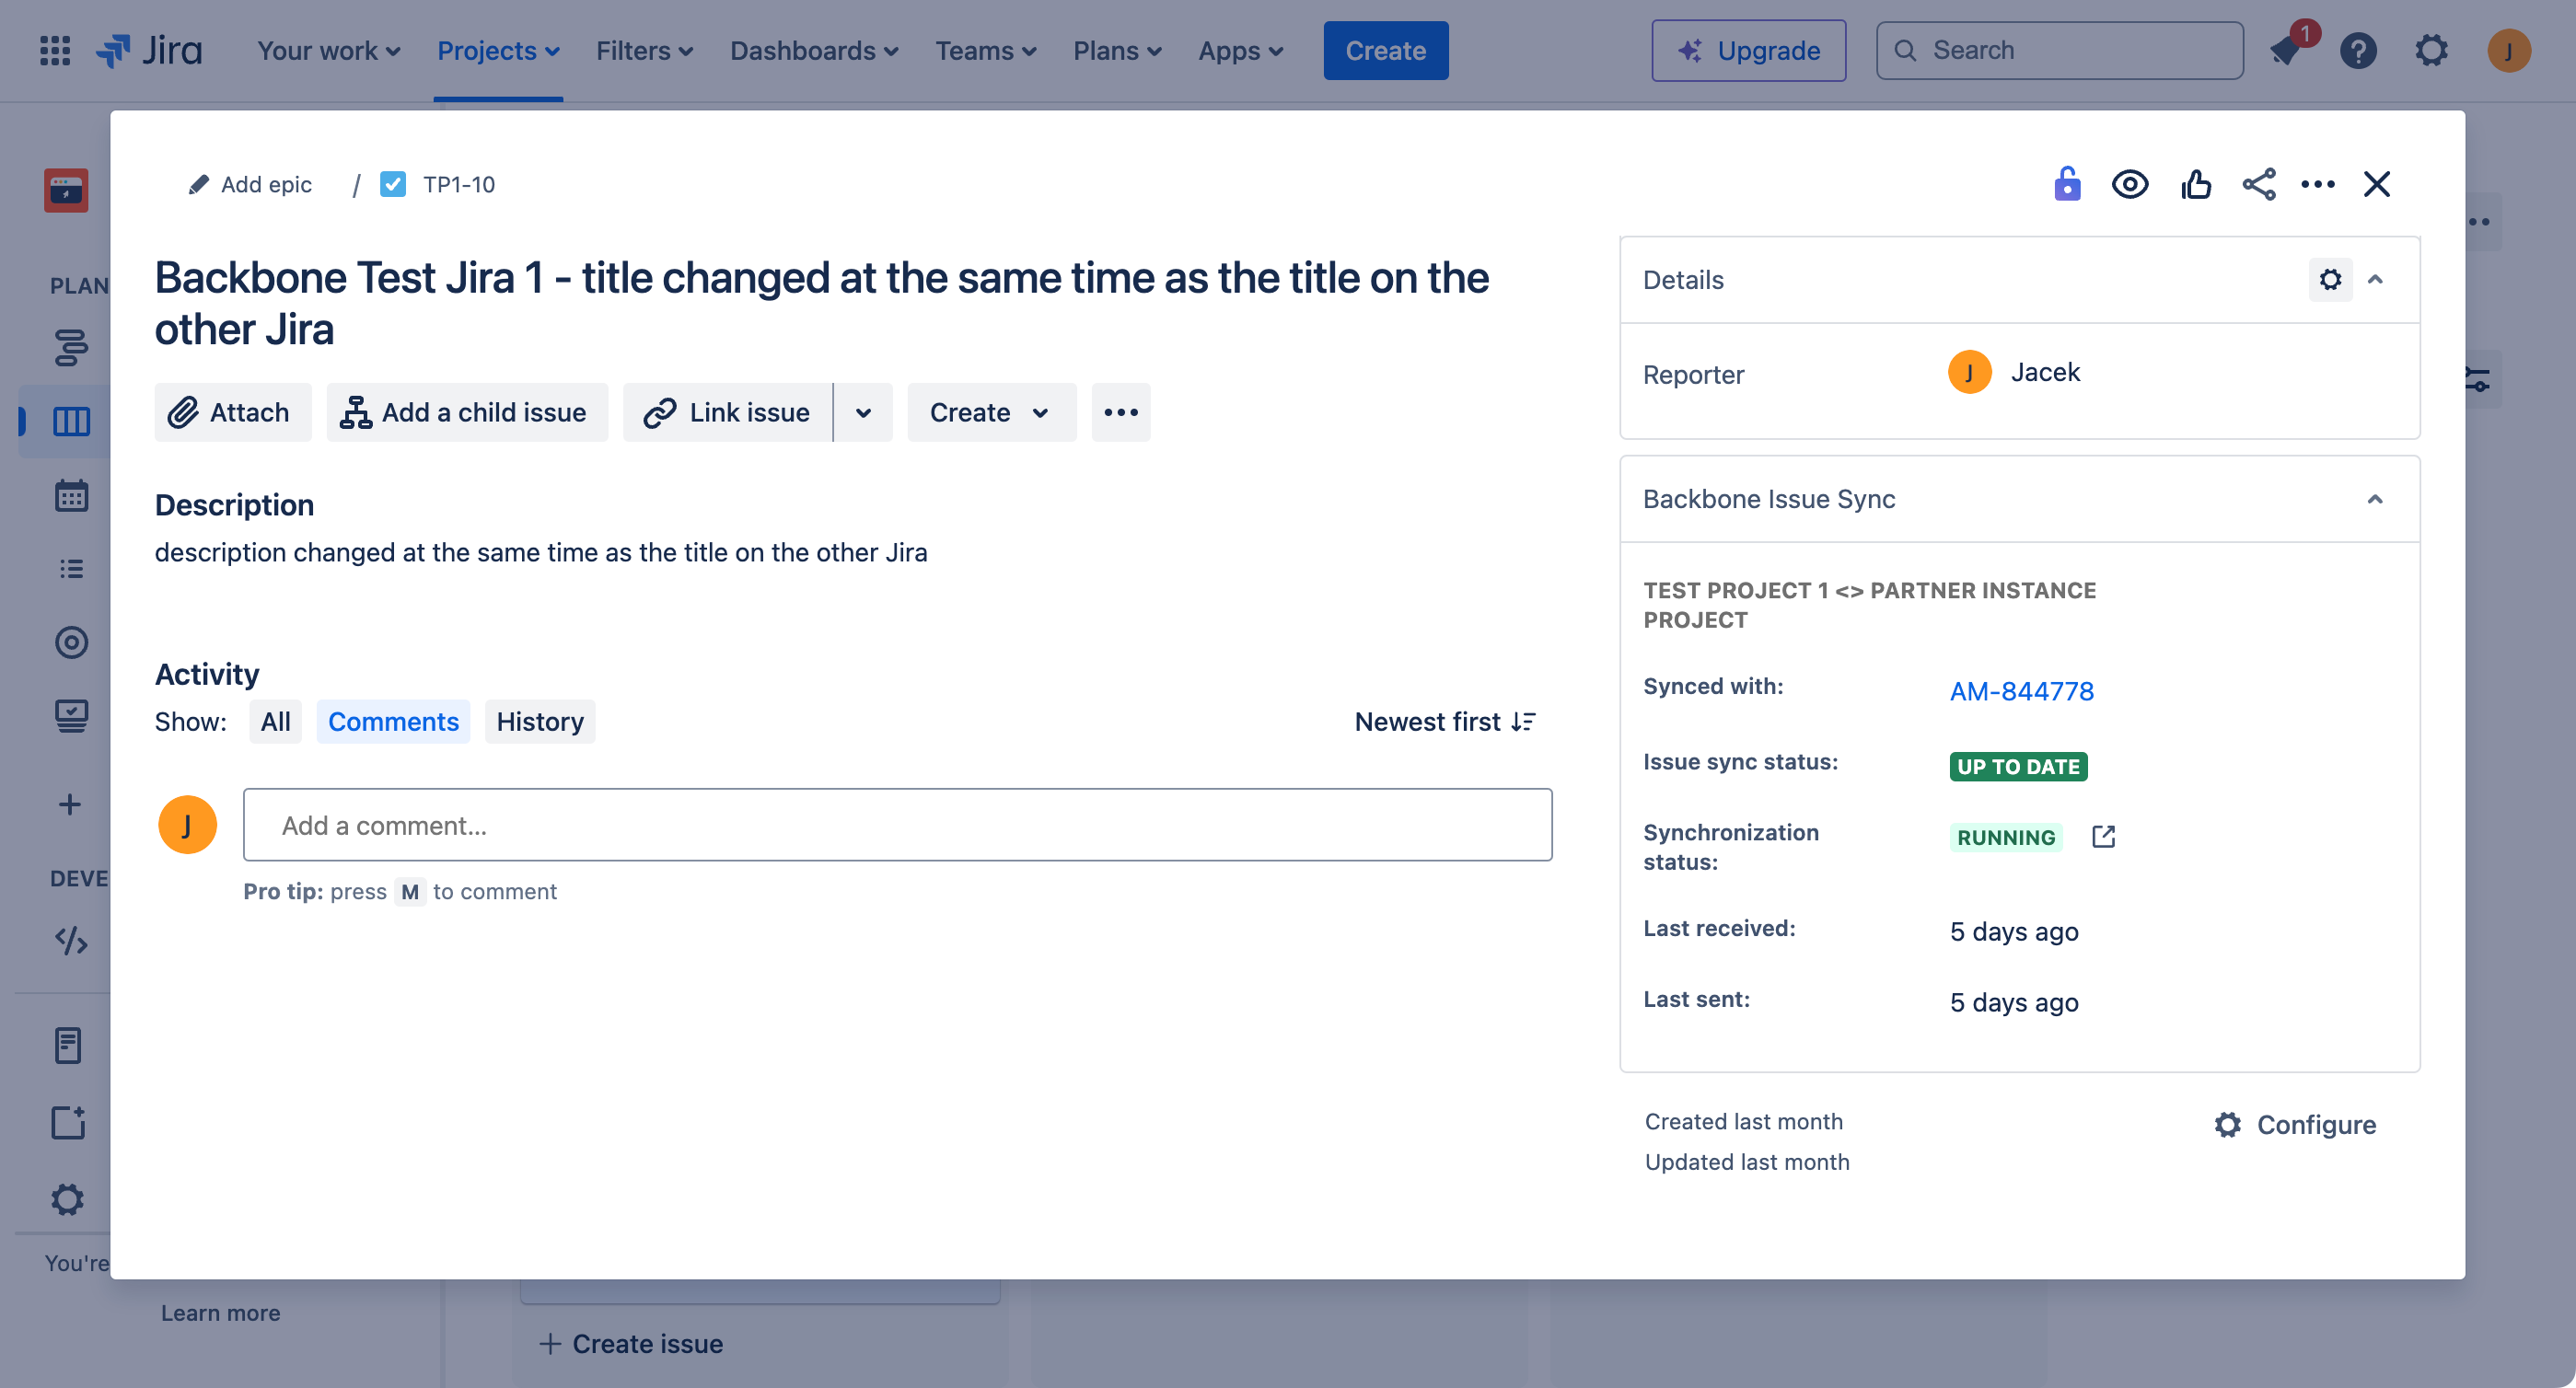
Task: Click Add a child issue
Action: tap(467, 412)
